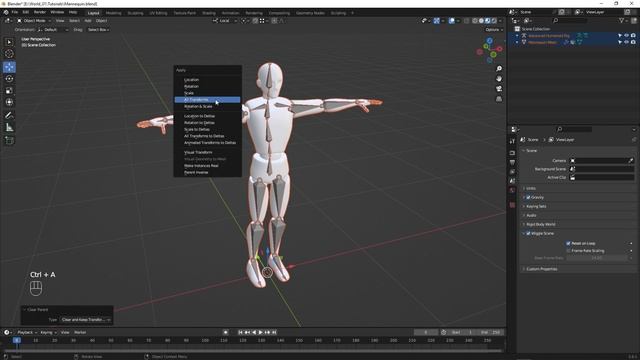Toggle visibility eye of the Mannequin Mesh object
640x360 pixels.
click(627, 42)
